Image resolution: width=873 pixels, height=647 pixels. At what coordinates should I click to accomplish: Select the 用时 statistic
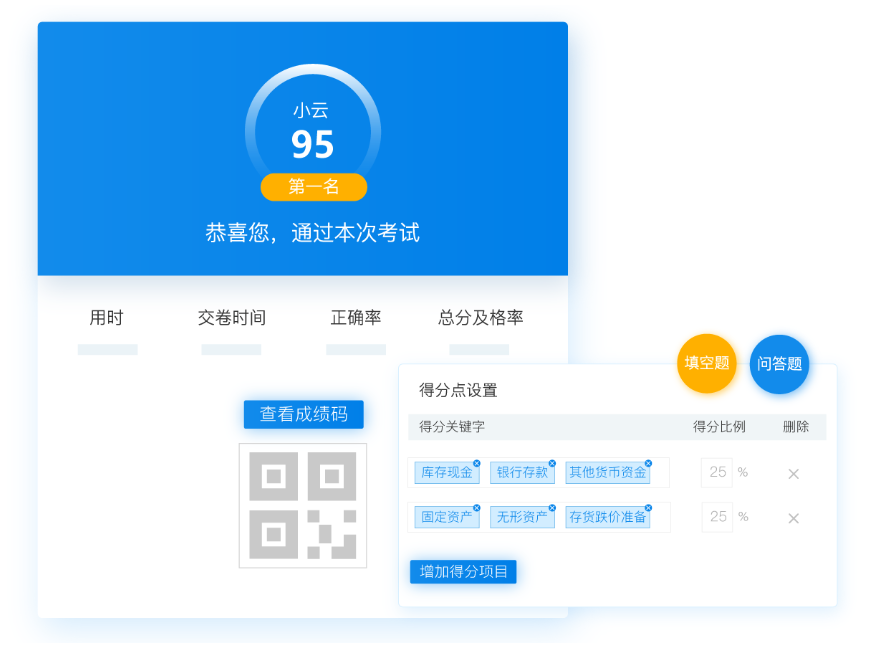coord(106,318)
